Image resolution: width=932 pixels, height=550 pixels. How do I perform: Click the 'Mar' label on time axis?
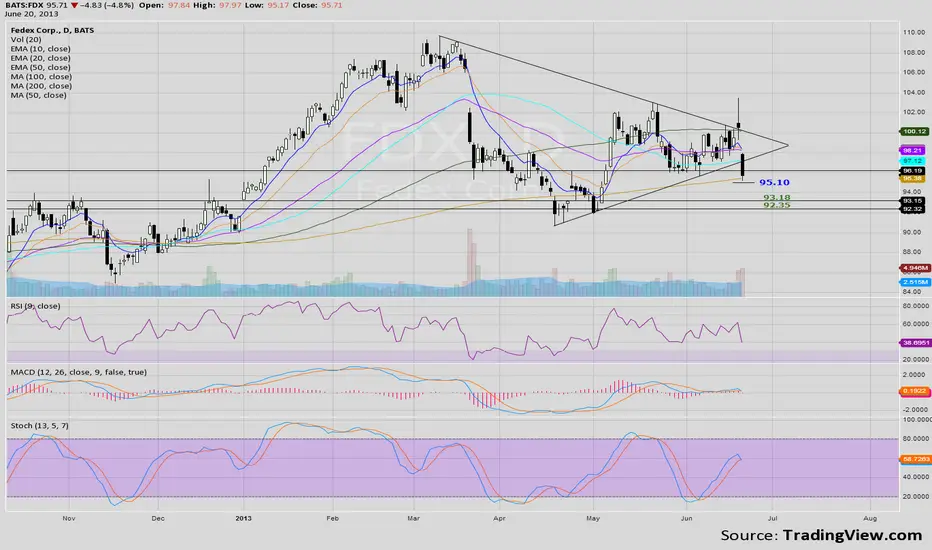tap(413, 518)
